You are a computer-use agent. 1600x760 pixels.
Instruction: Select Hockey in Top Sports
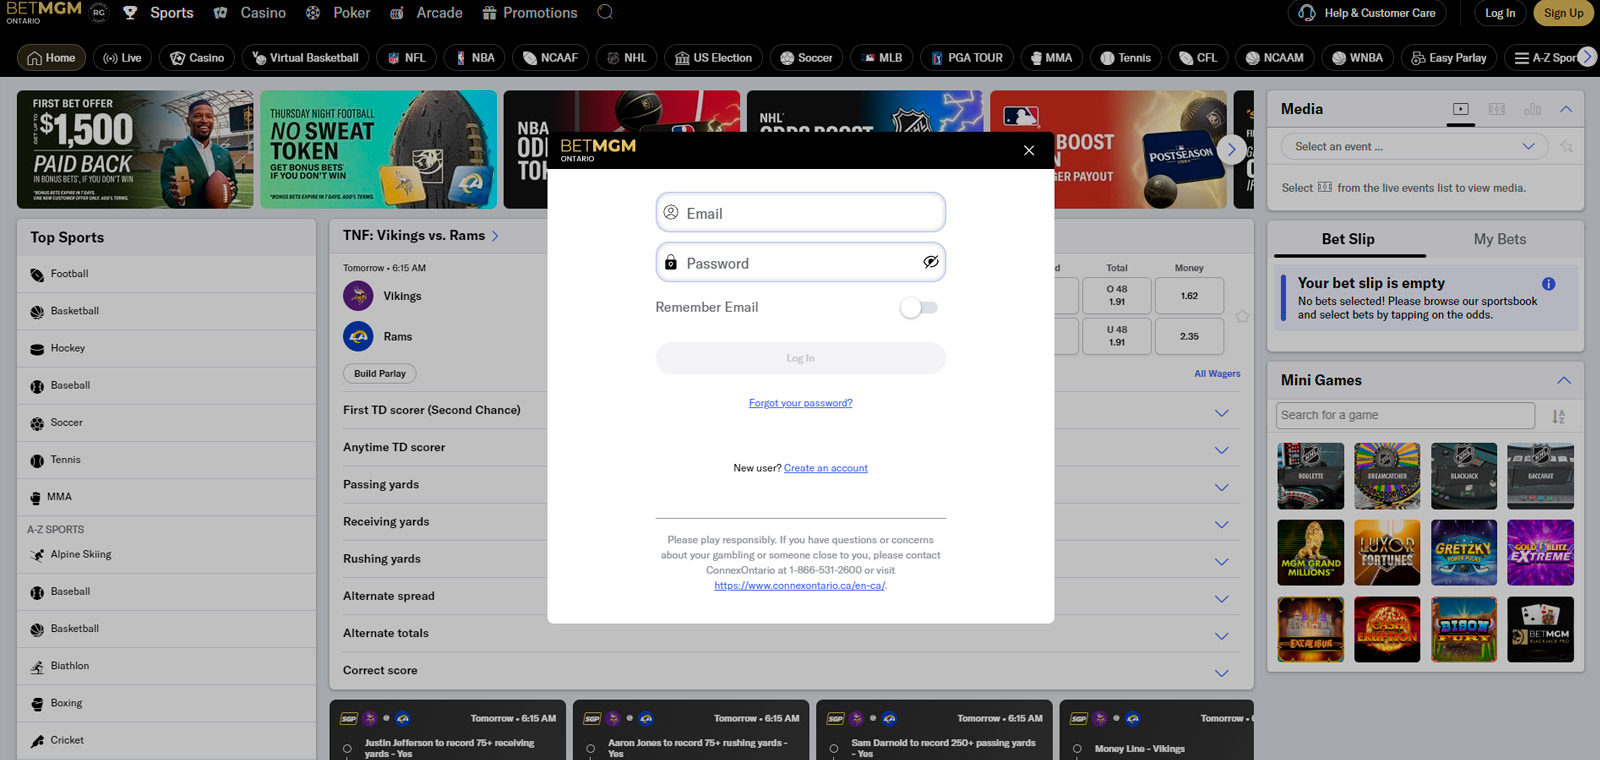click(x=166, y=348)
